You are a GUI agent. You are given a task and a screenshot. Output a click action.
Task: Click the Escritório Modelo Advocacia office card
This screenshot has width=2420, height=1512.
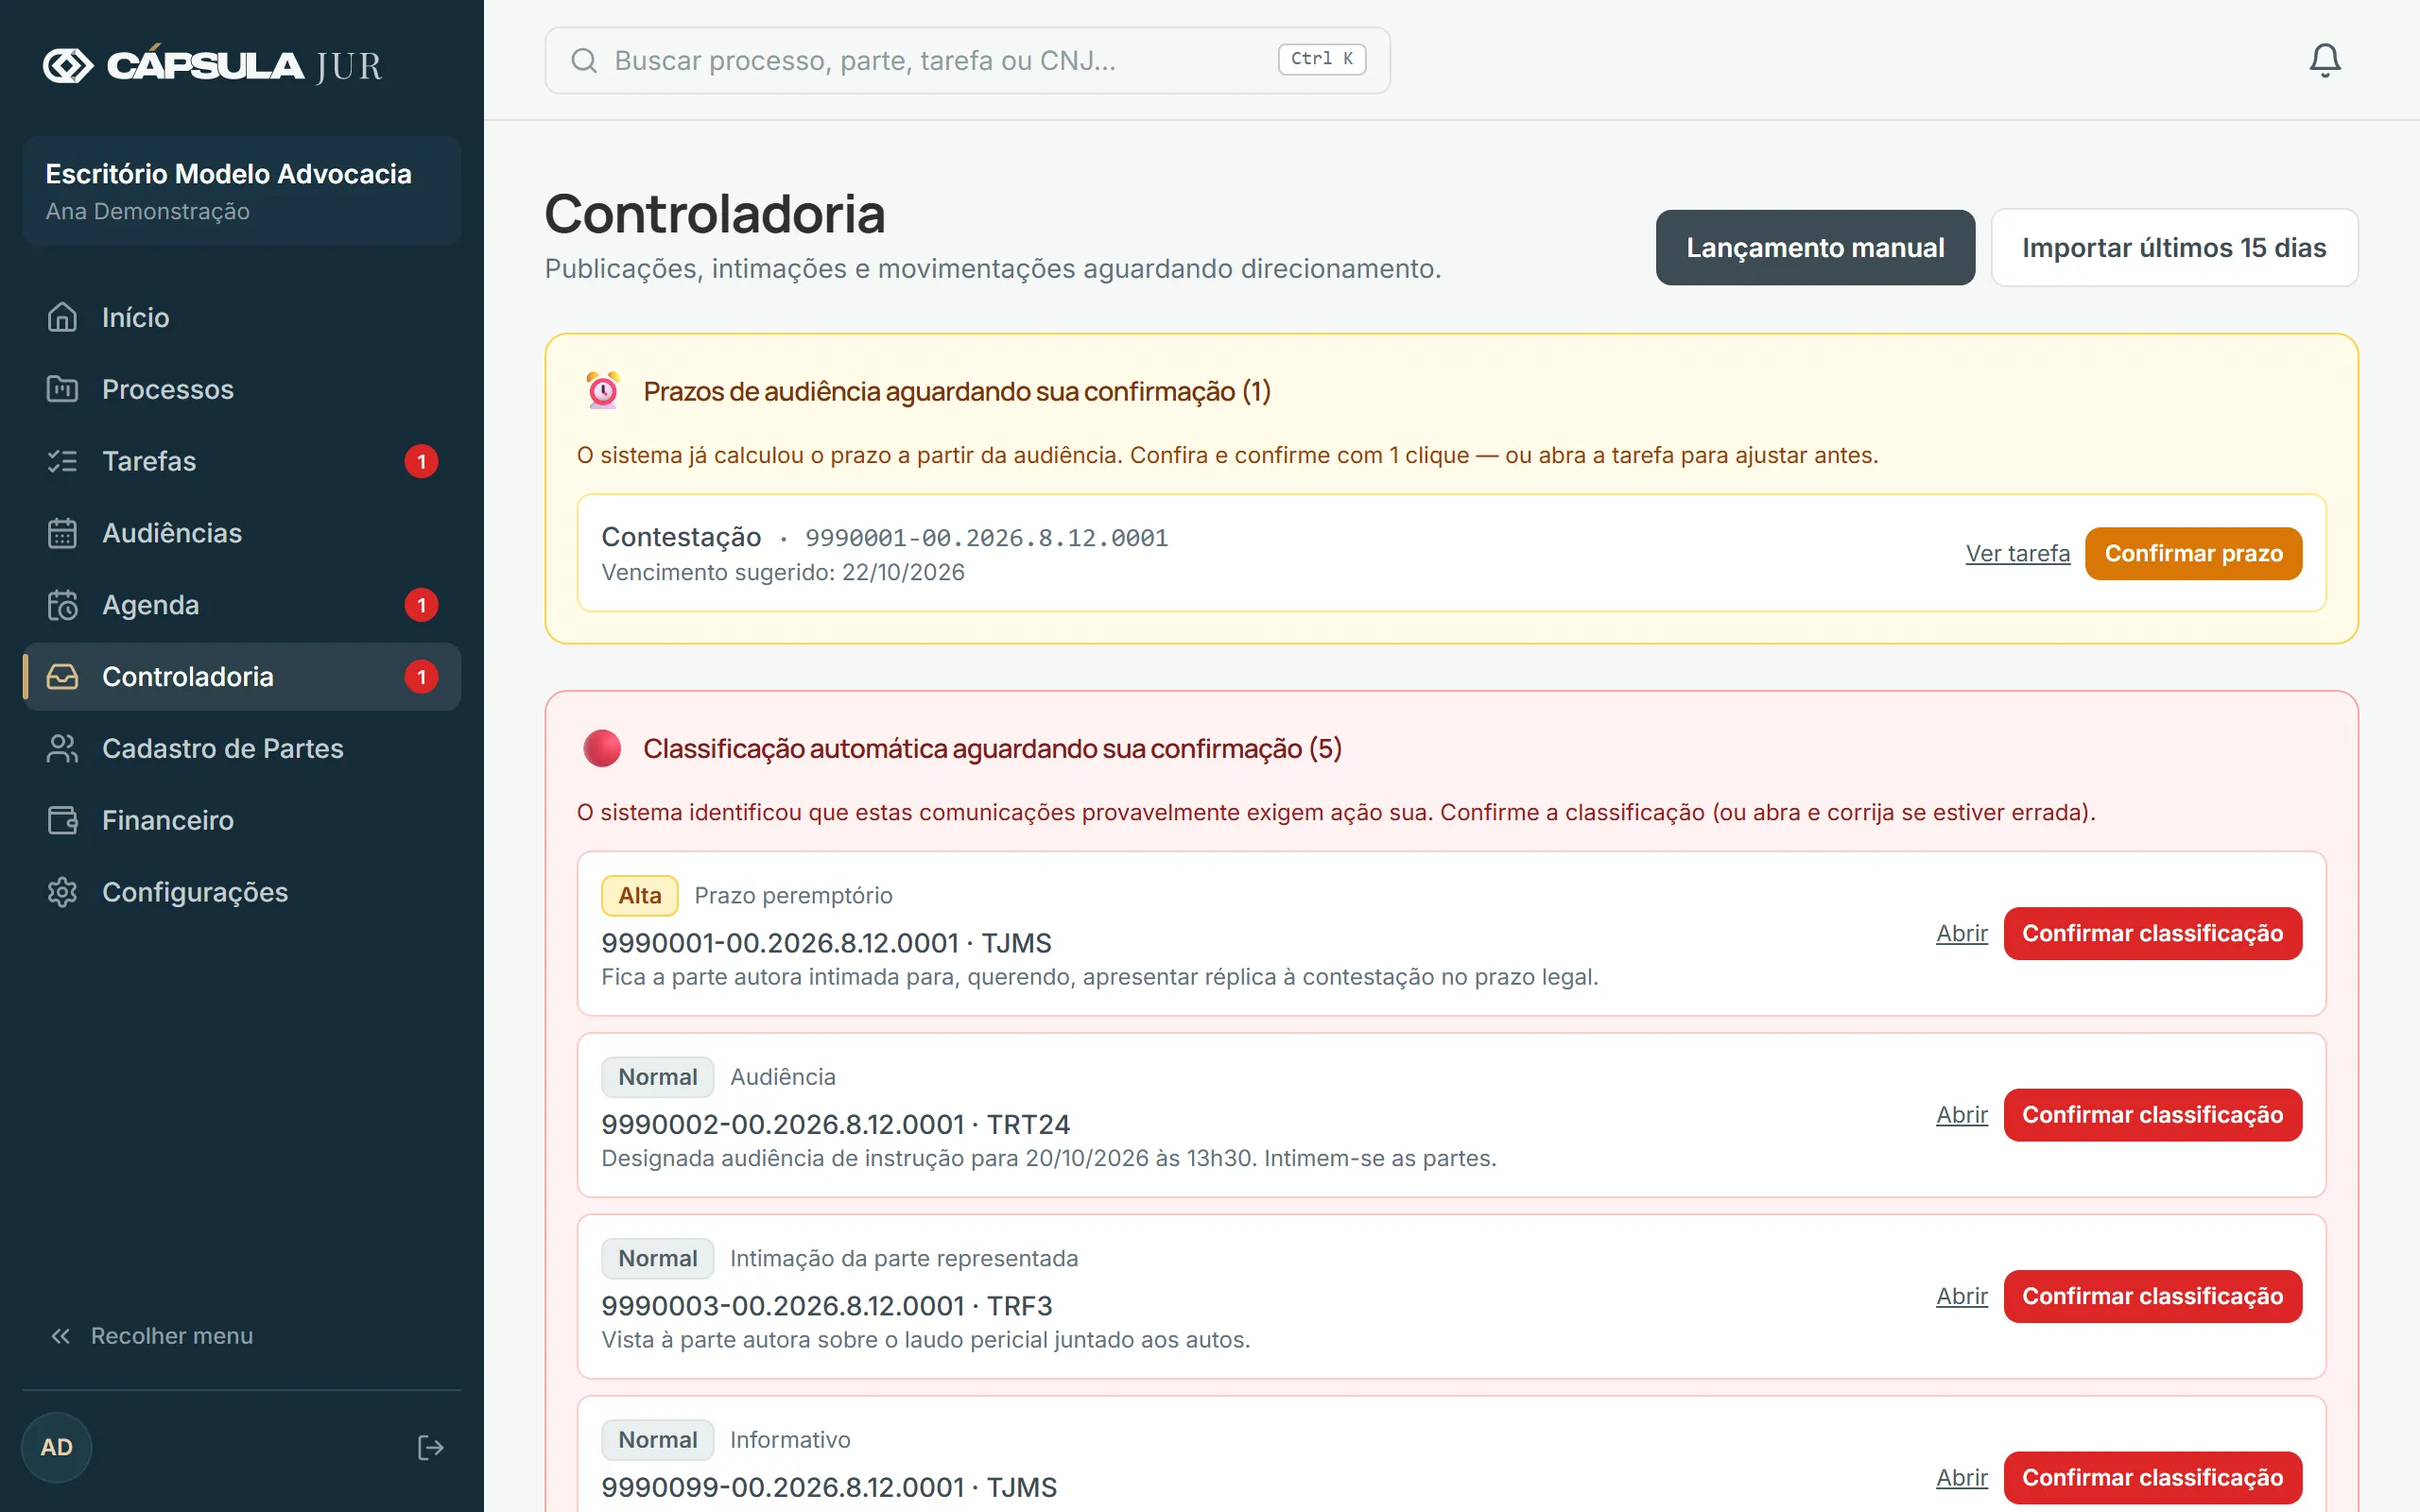pyautogui.click(x=242, y=191)
